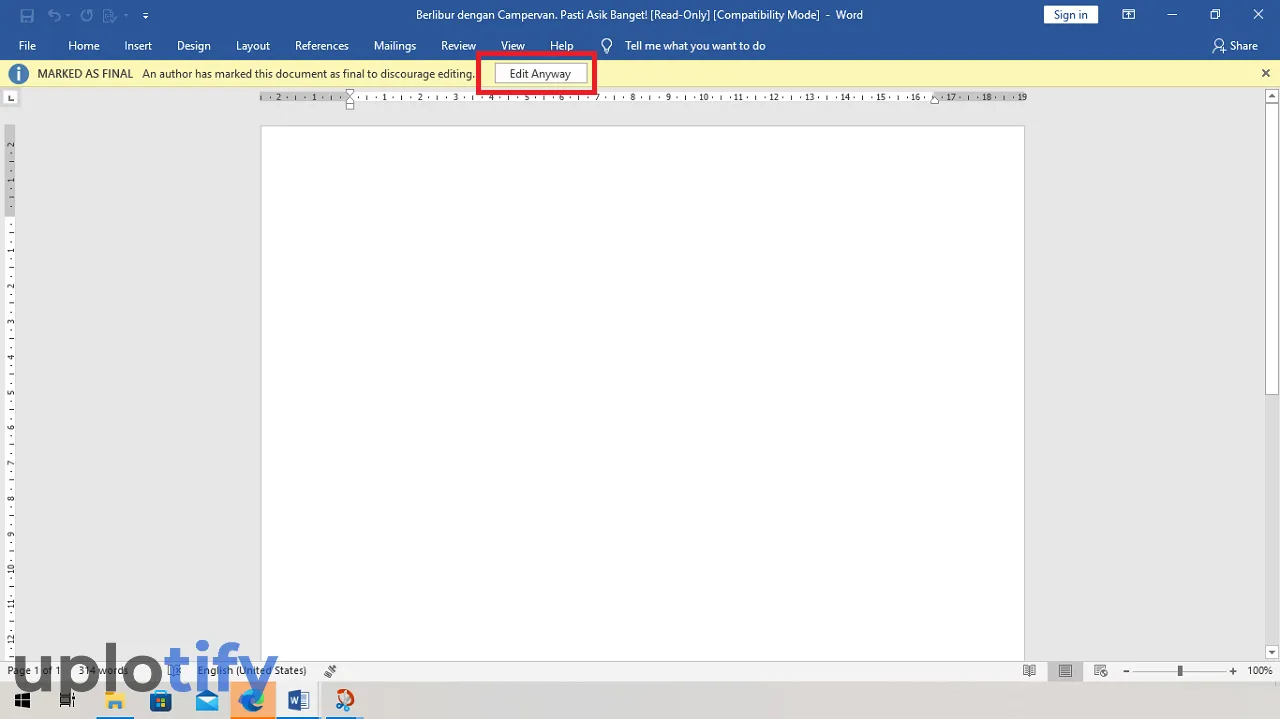Click the vertical scrollbar thumb
The image size is (1280, 719).
[1272, 250]
